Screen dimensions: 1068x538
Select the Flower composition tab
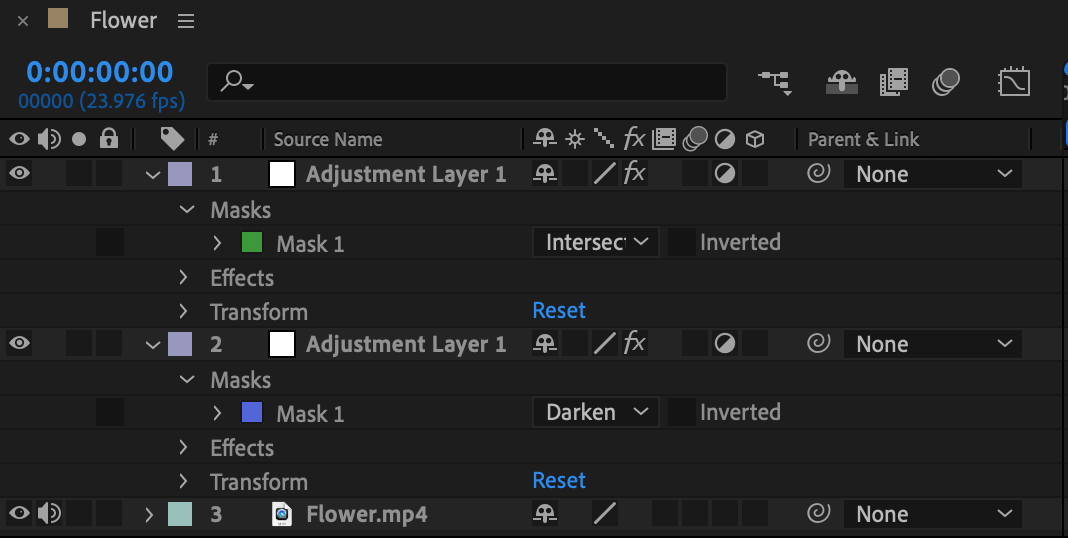click(123, 20)
